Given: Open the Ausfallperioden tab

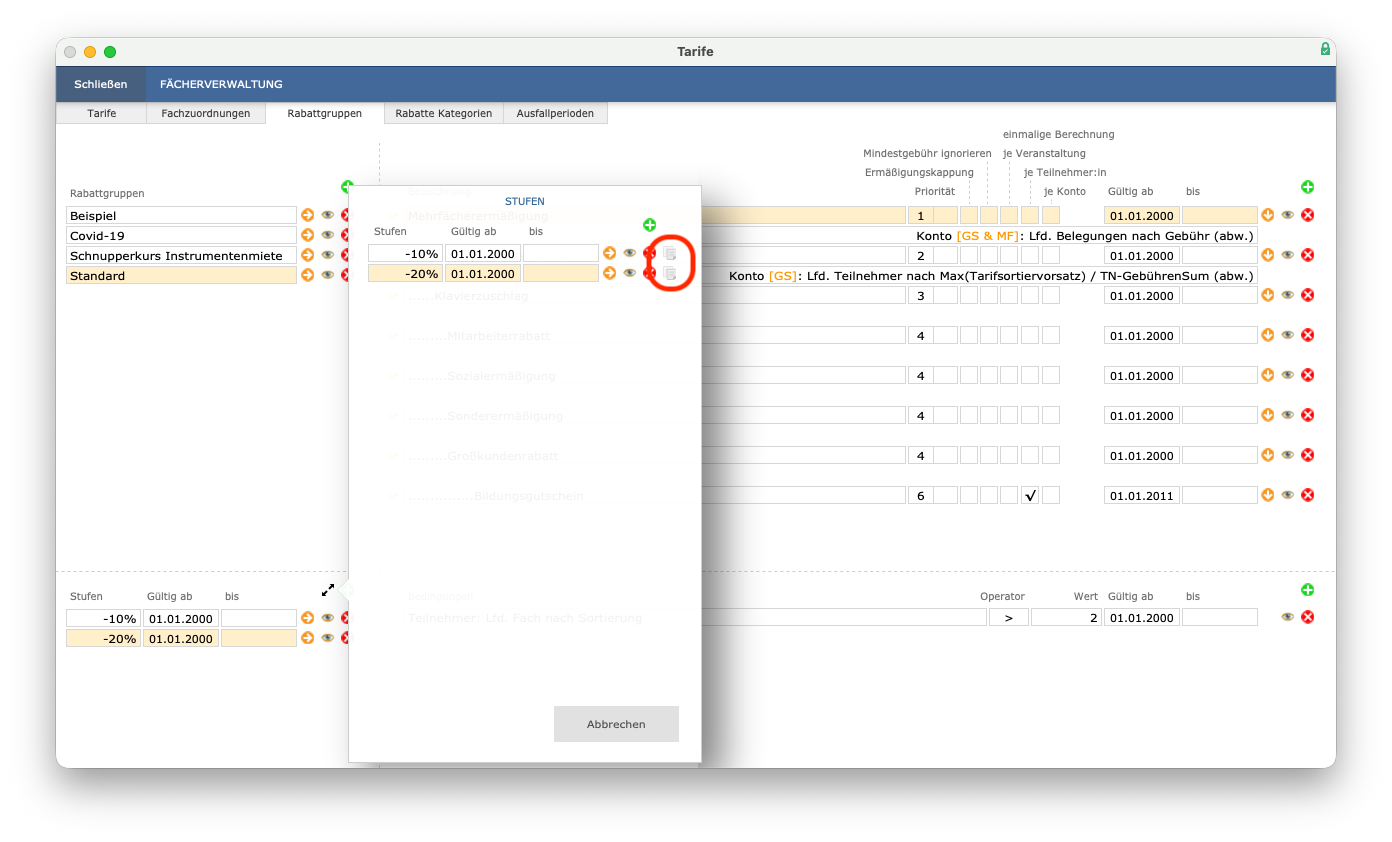Looking at the screenshot, I should [555, 113].
